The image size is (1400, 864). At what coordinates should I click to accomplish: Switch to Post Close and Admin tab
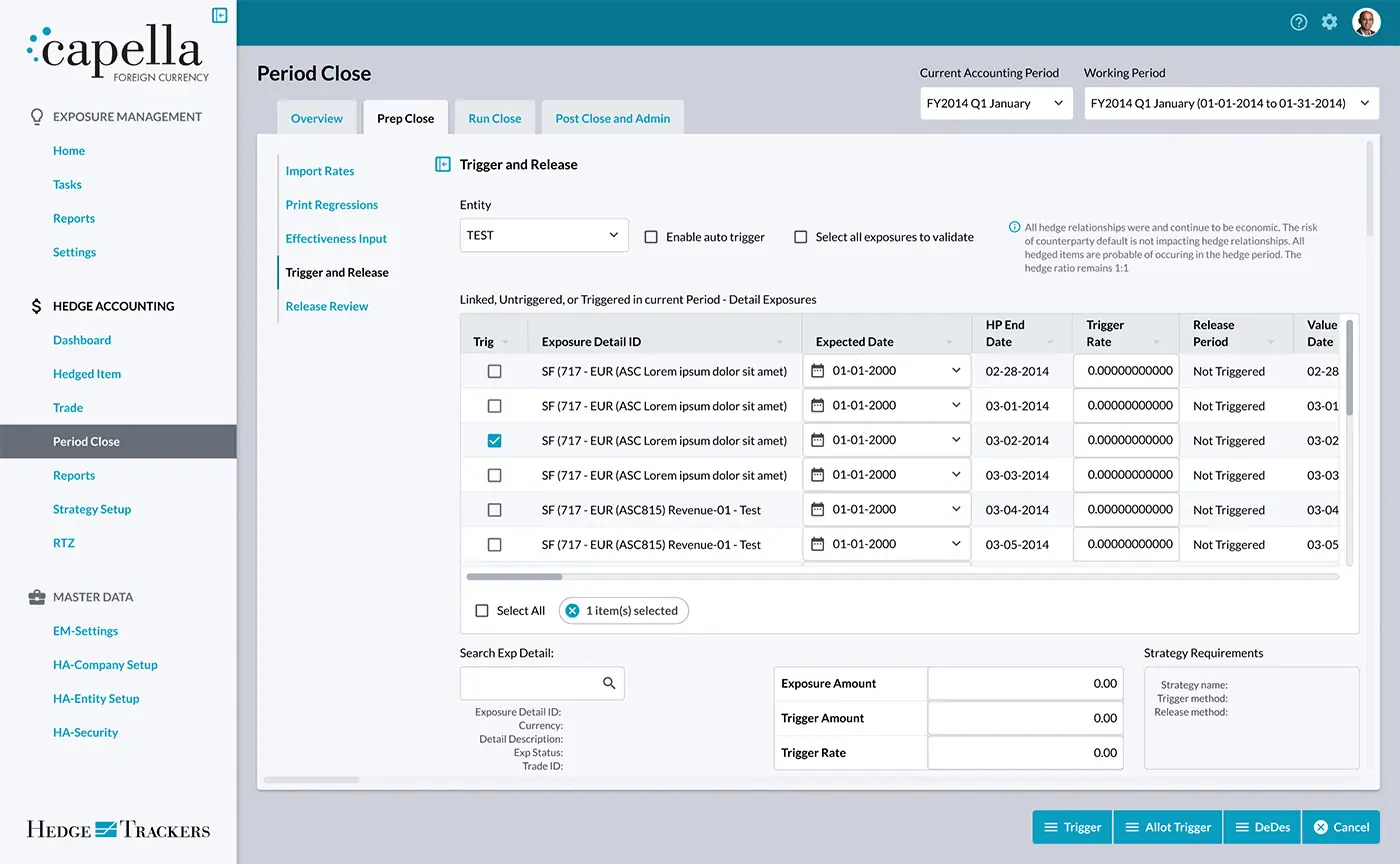[613, 118]
